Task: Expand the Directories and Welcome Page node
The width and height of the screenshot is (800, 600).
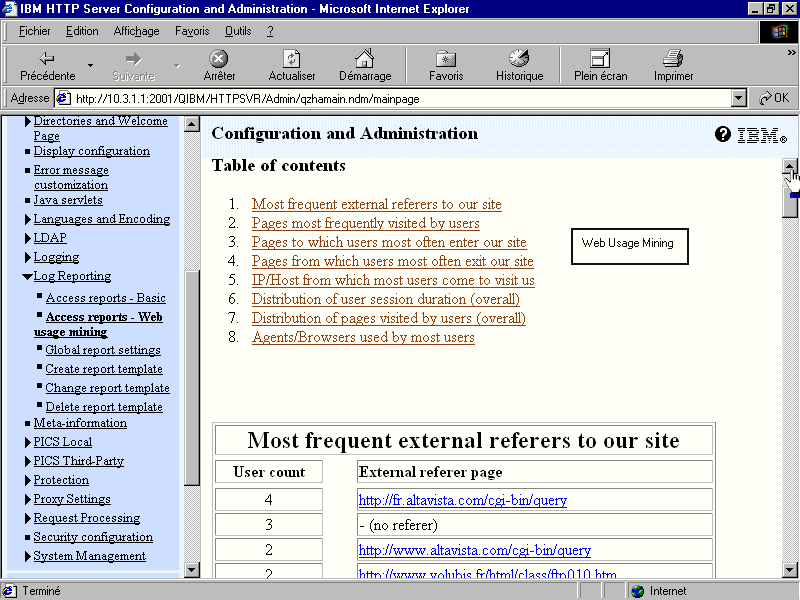Action: click(x=28, y=121)
